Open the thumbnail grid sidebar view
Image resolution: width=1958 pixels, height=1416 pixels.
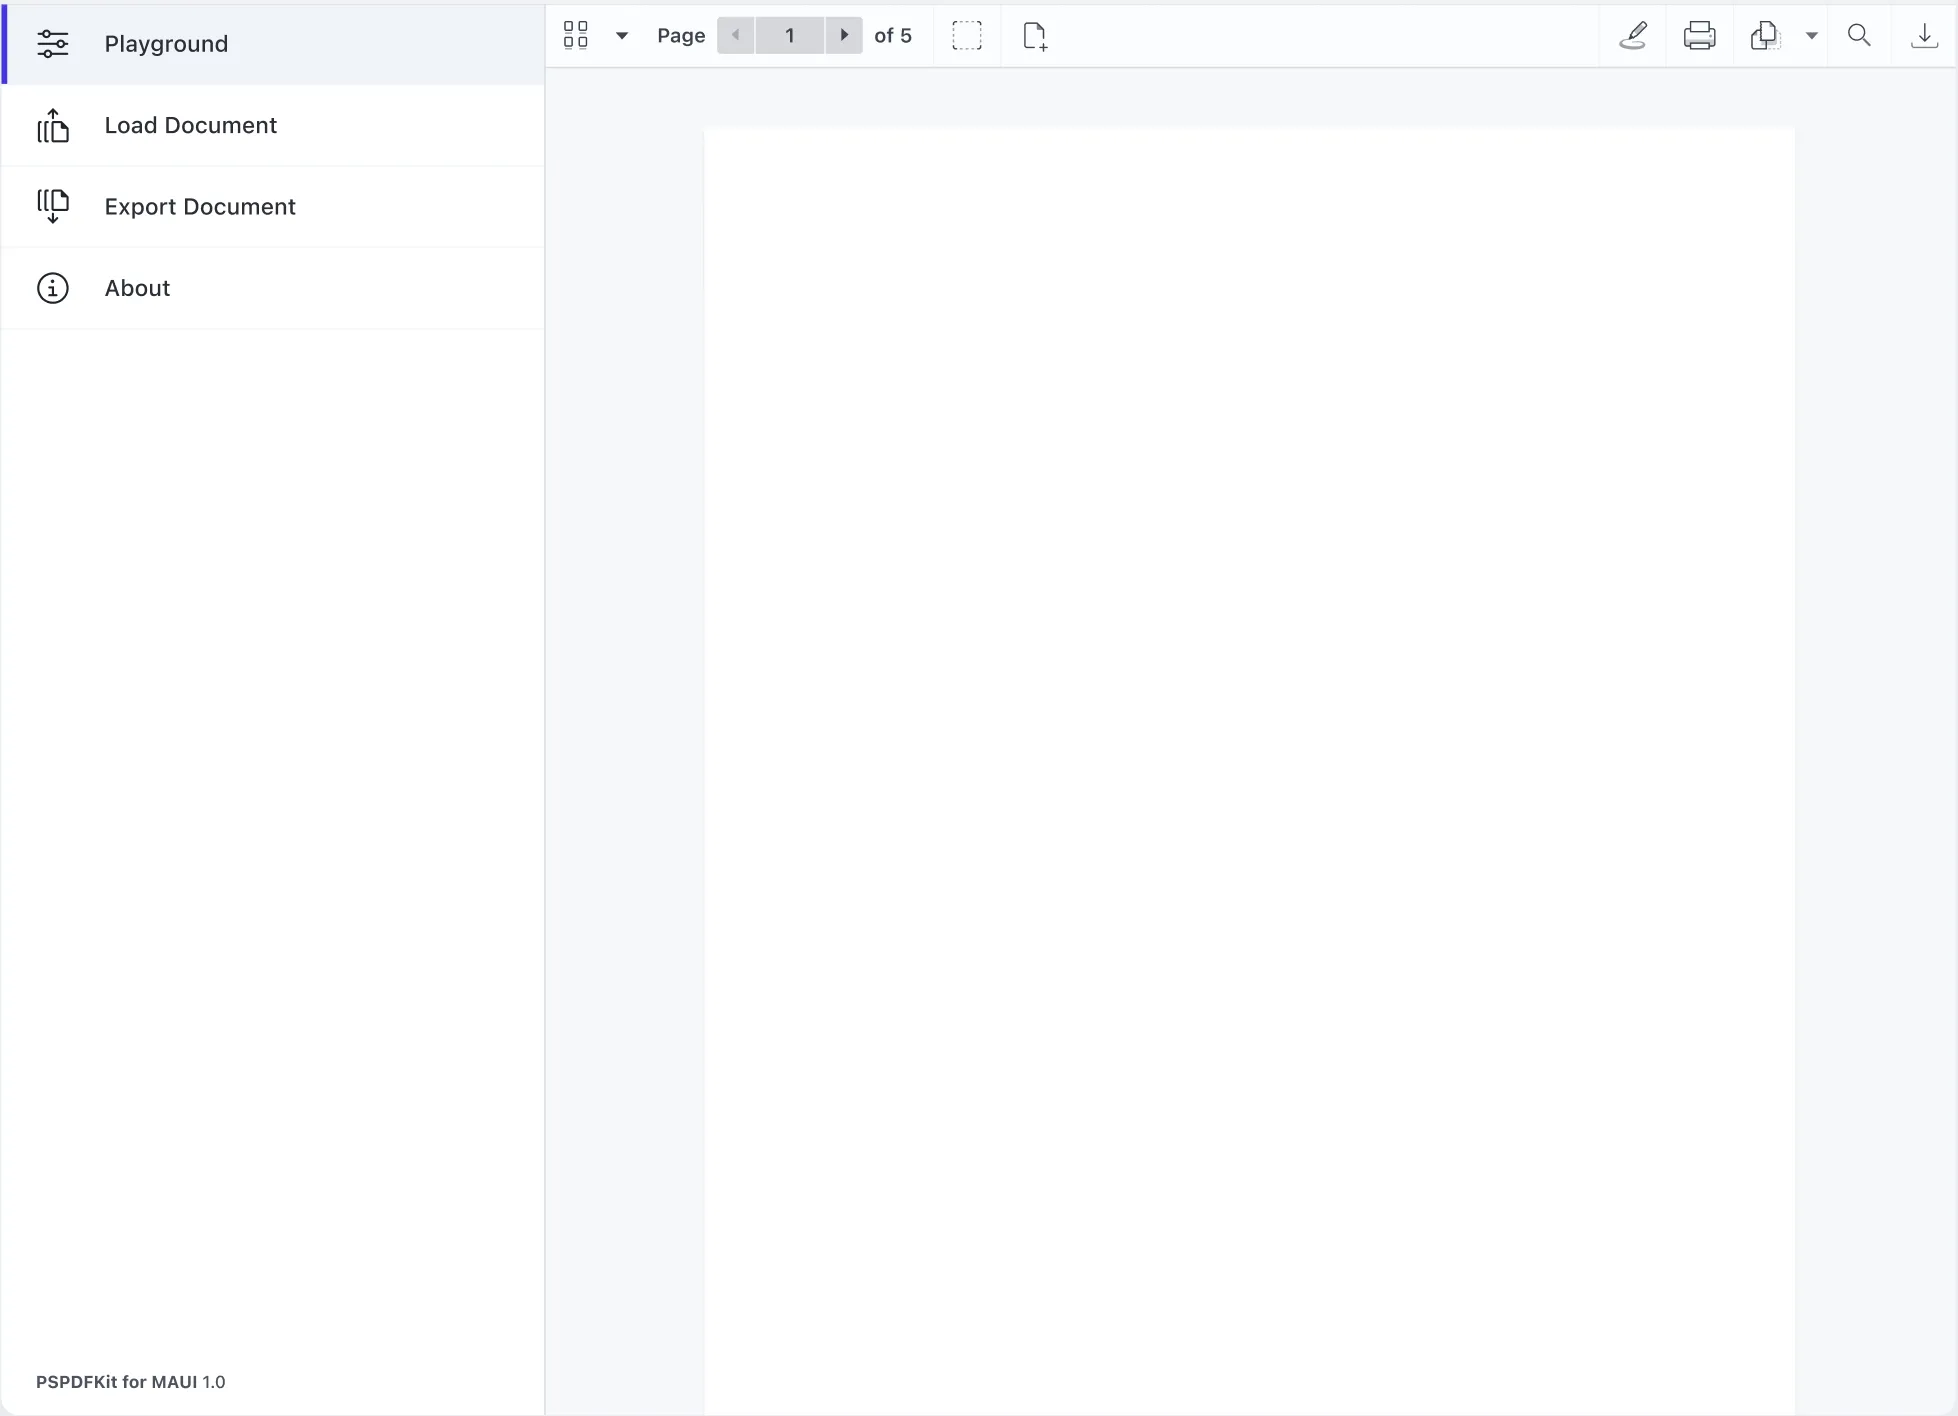pyautogui.click(x=576, y=36)
